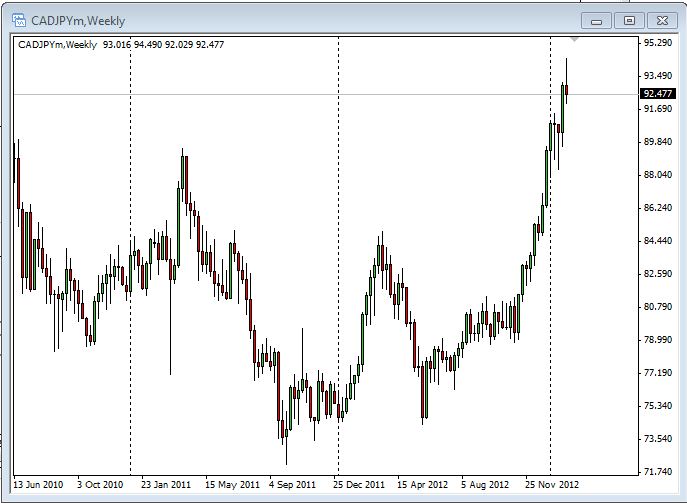Click the 88.040 price scale label
The image size is (687, 503).
pyautogui.click(x=658, y=174)
